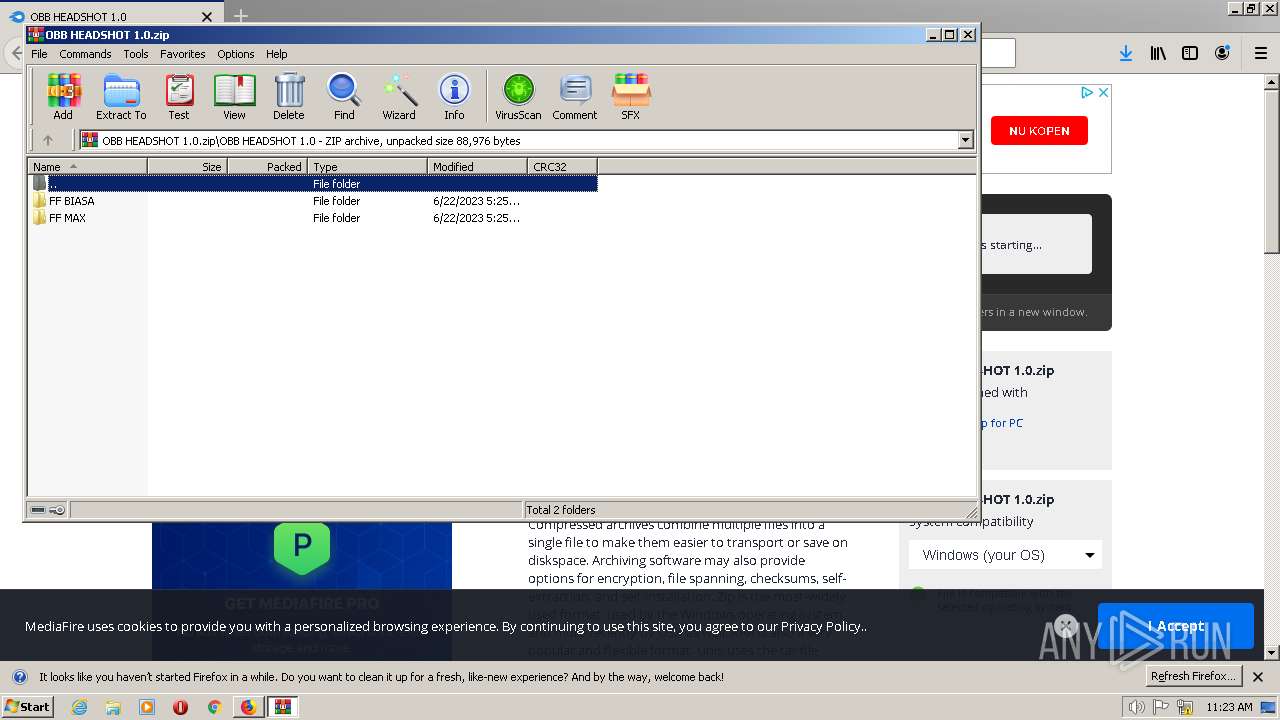Click Refresh Firefox button

1192,676
